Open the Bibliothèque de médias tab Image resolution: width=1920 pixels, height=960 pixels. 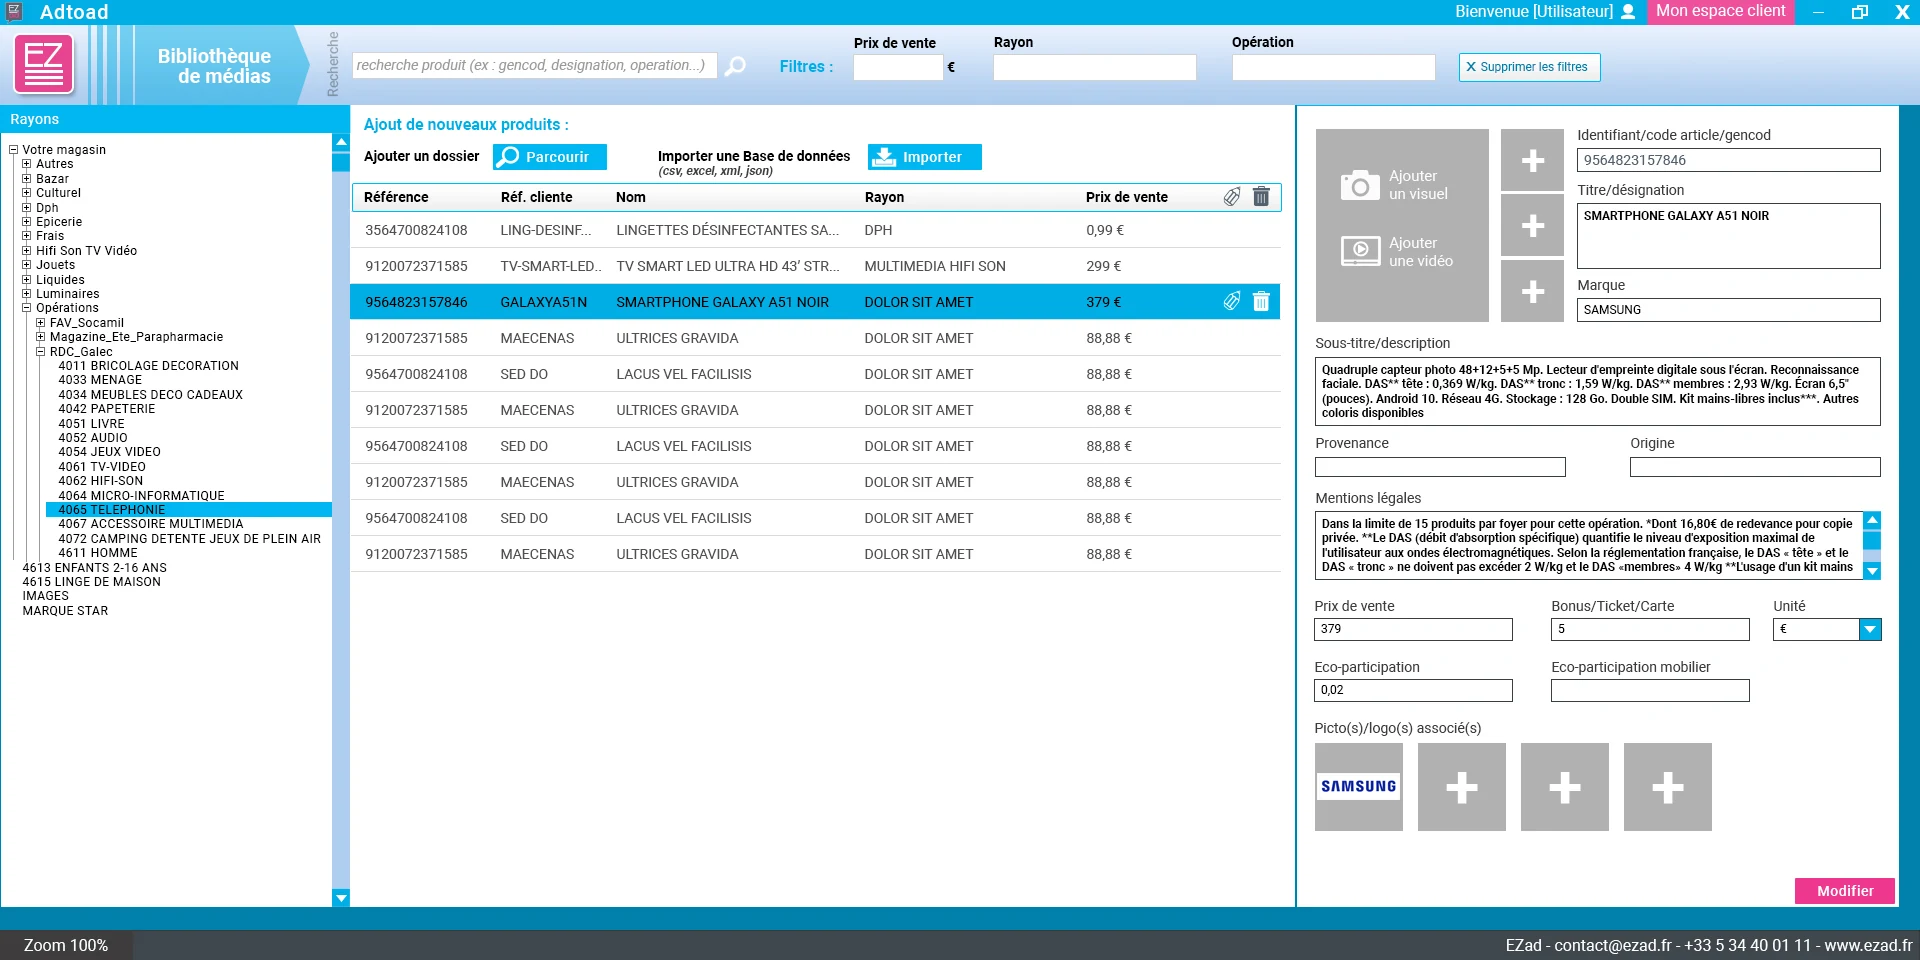pos(214,66)
